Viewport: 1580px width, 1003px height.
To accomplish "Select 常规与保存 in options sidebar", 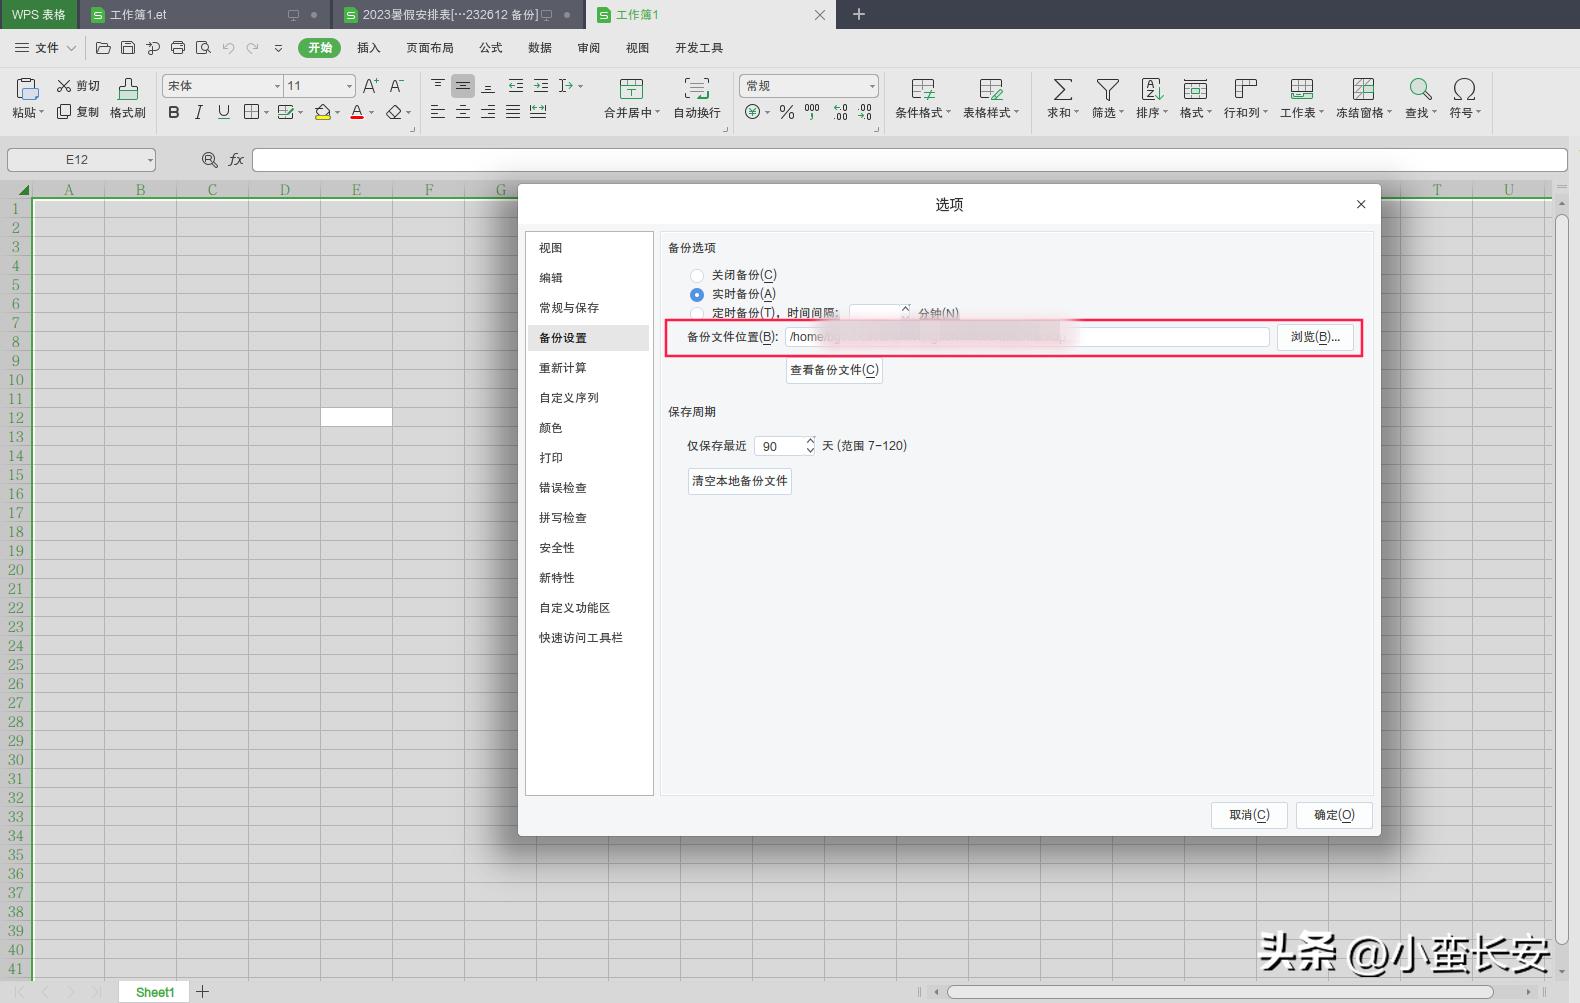I will (569, 308).
